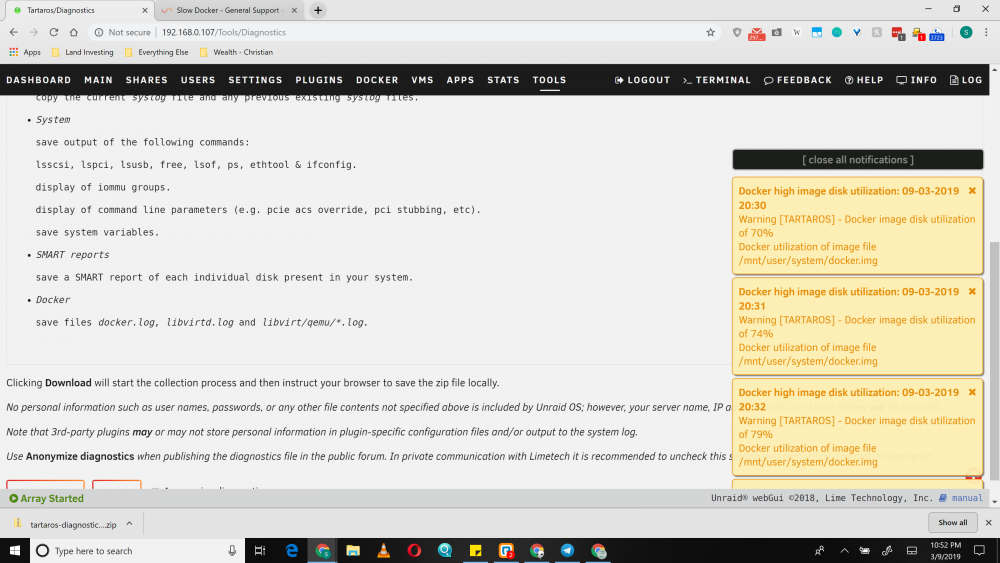This screenshot has height=563, width=1000.
Task: Go to browser home page
Action: pyautogui.click(x=74, y=32)
